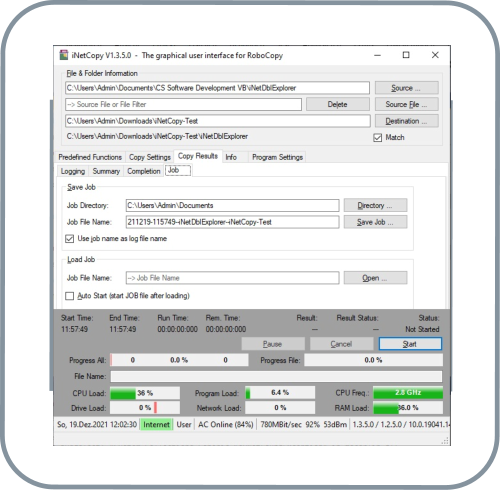Viewport: 500px width, 490px height.
Task: Click the File Name display field
Action: click(x=276, y=377)
